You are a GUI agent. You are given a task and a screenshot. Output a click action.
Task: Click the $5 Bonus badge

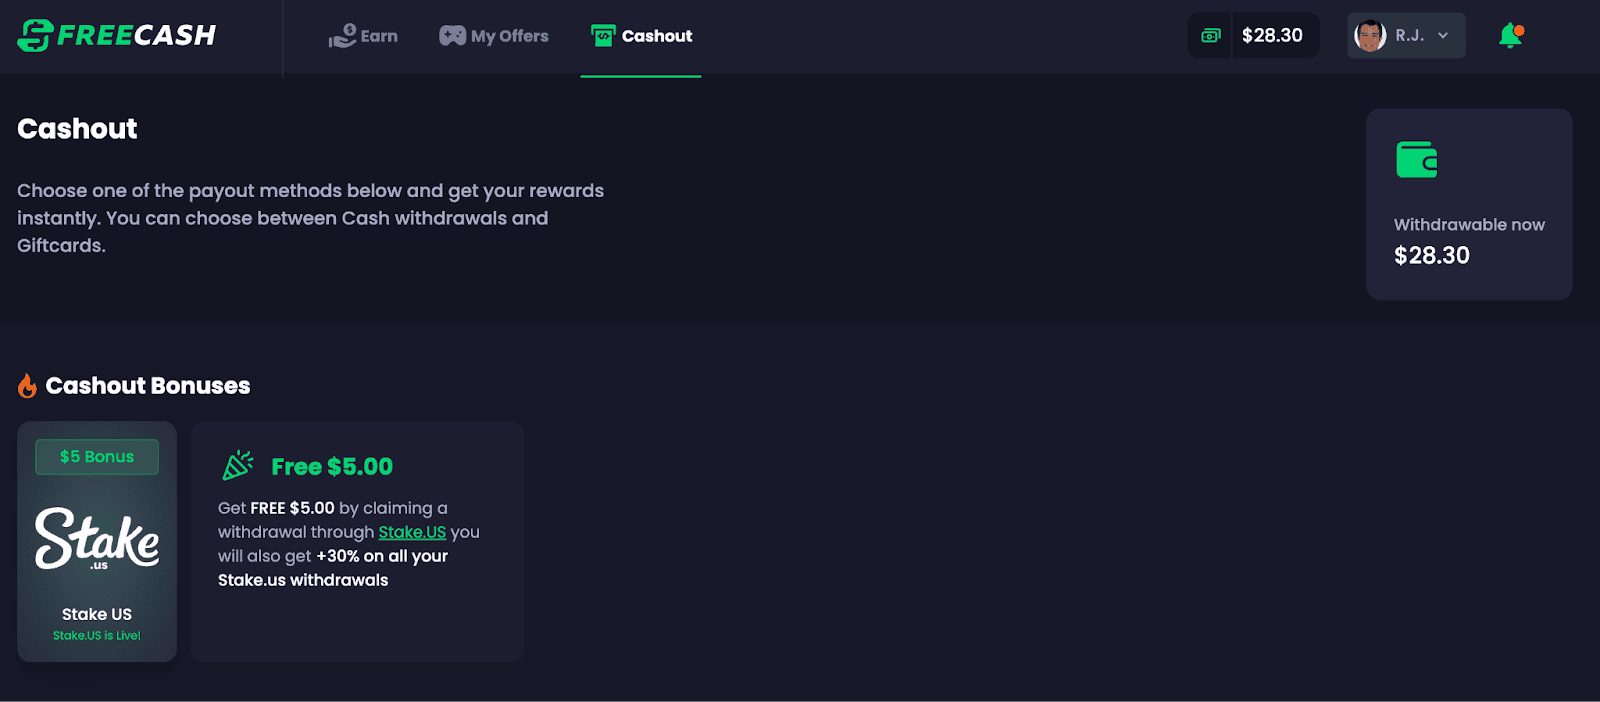pyautogui.click(x=97, y=457)
